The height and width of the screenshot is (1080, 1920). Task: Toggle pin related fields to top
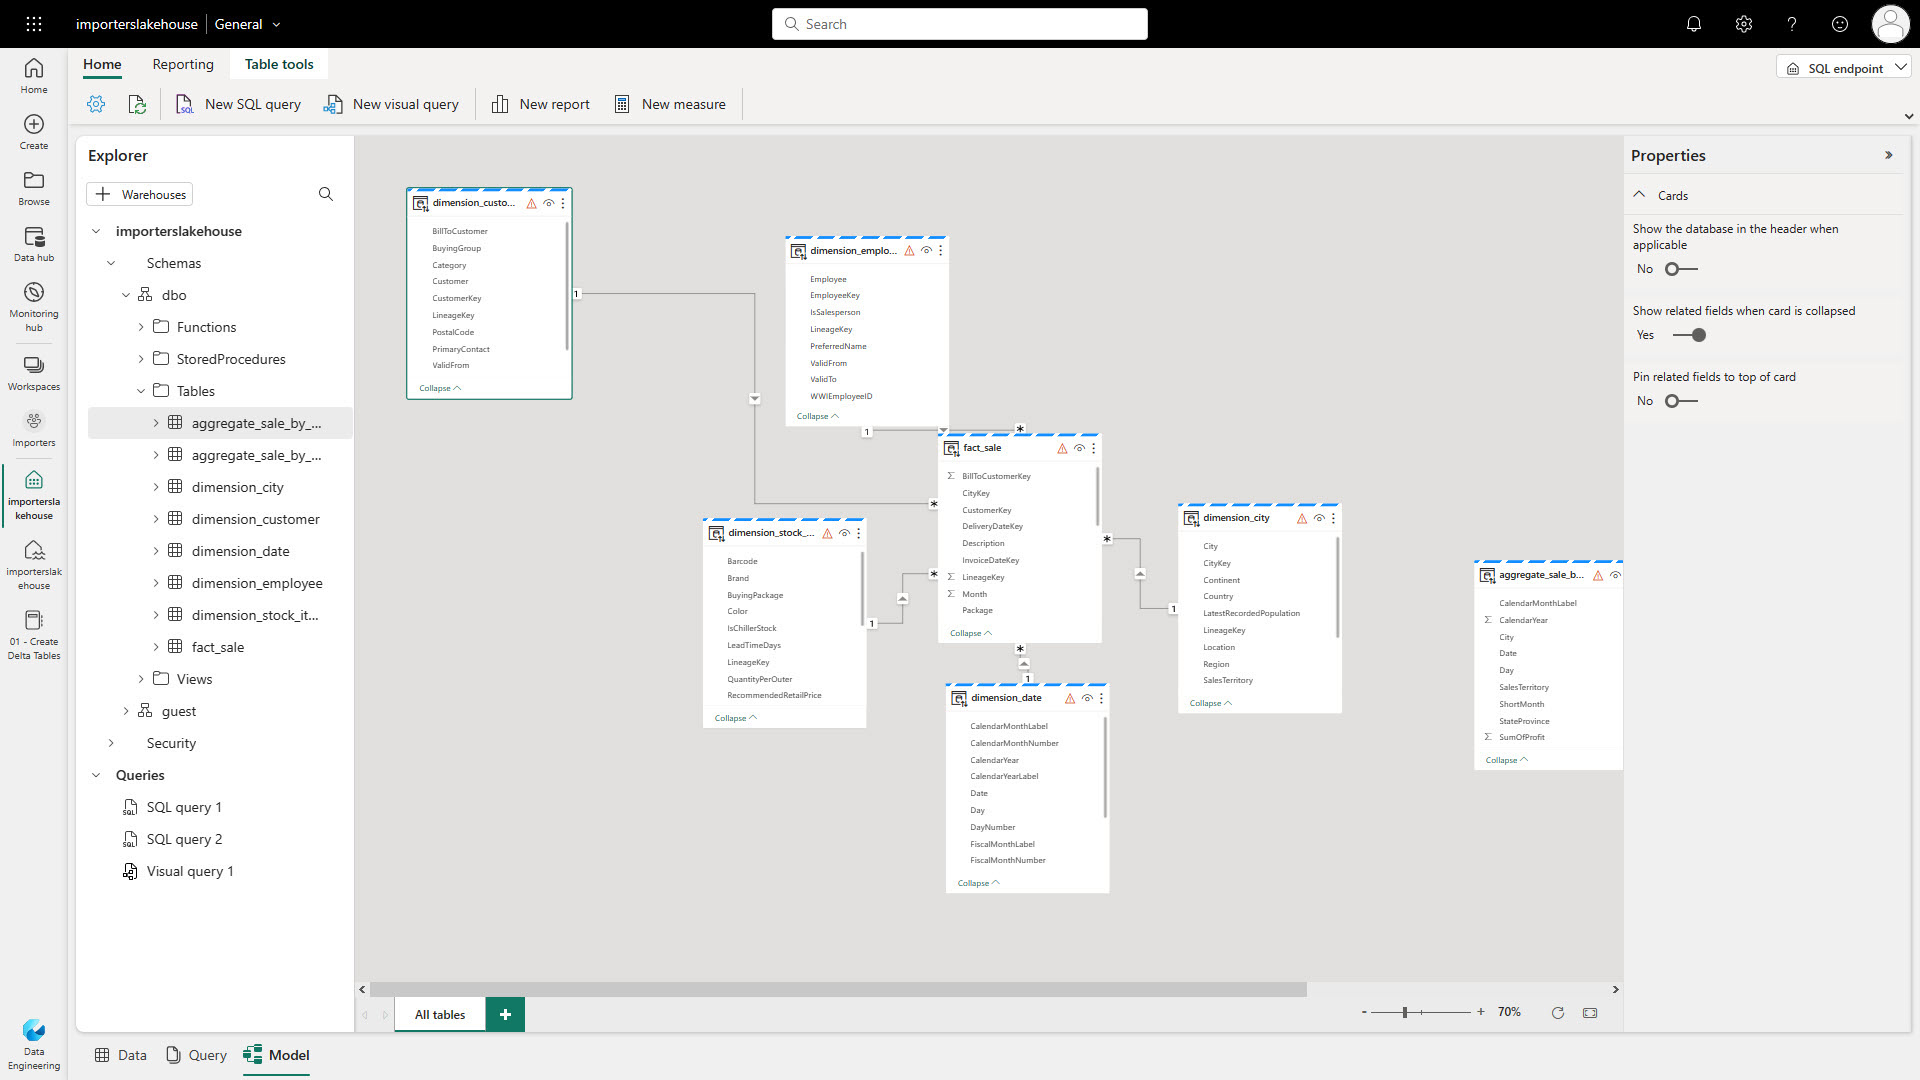coord(1681,401)
